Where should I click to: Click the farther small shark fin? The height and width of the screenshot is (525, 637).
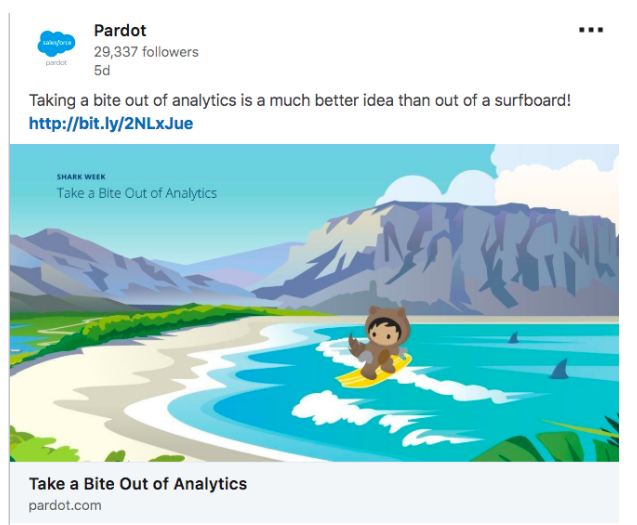514,337
